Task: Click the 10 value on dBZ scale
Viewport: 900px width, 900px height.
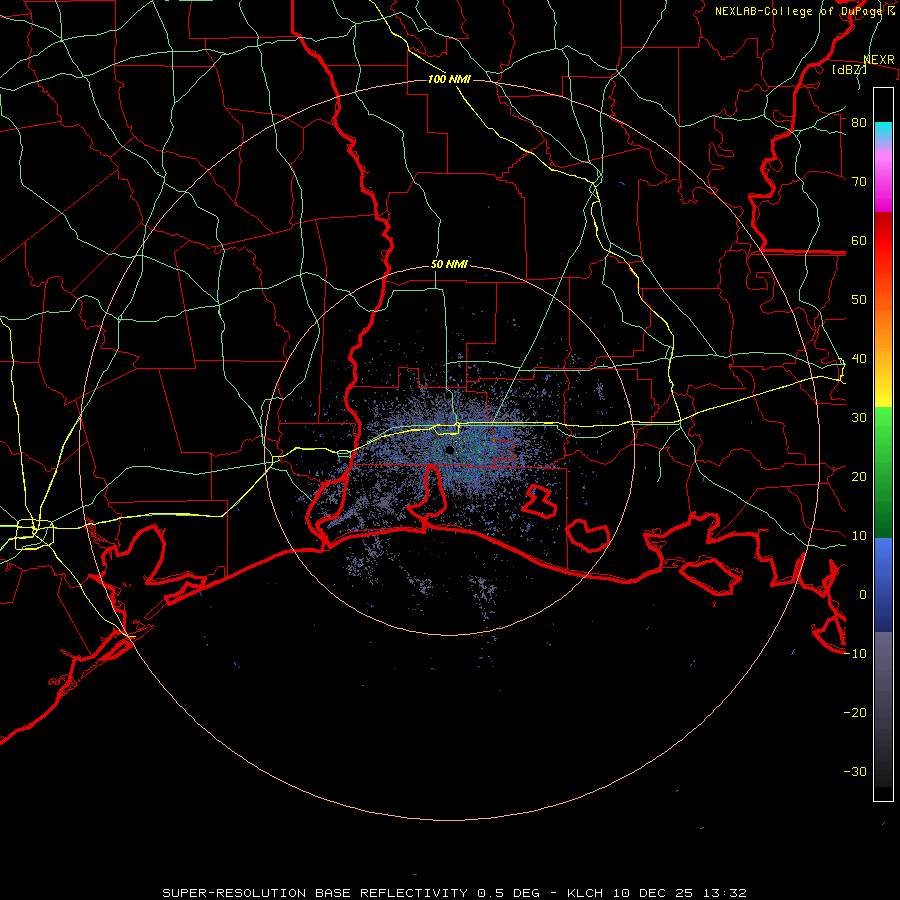Action: [x=859, y=536]
